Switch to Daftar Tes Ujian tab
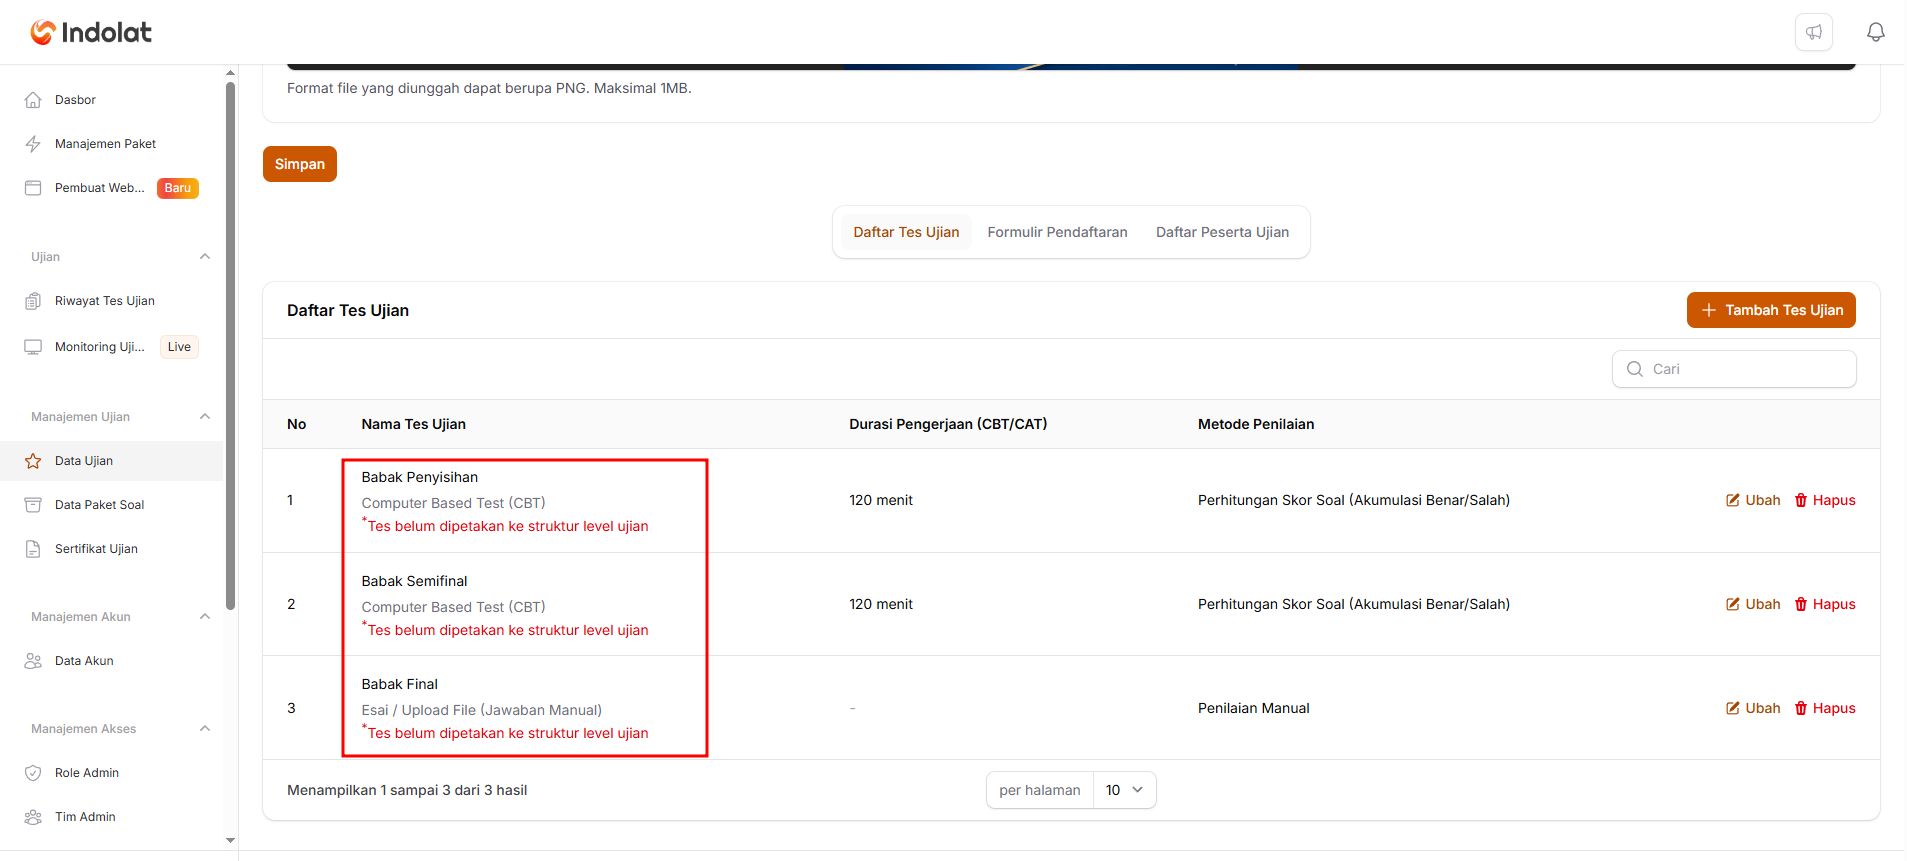This screenshot has height=861, width=1907. (x=906, y=232)
